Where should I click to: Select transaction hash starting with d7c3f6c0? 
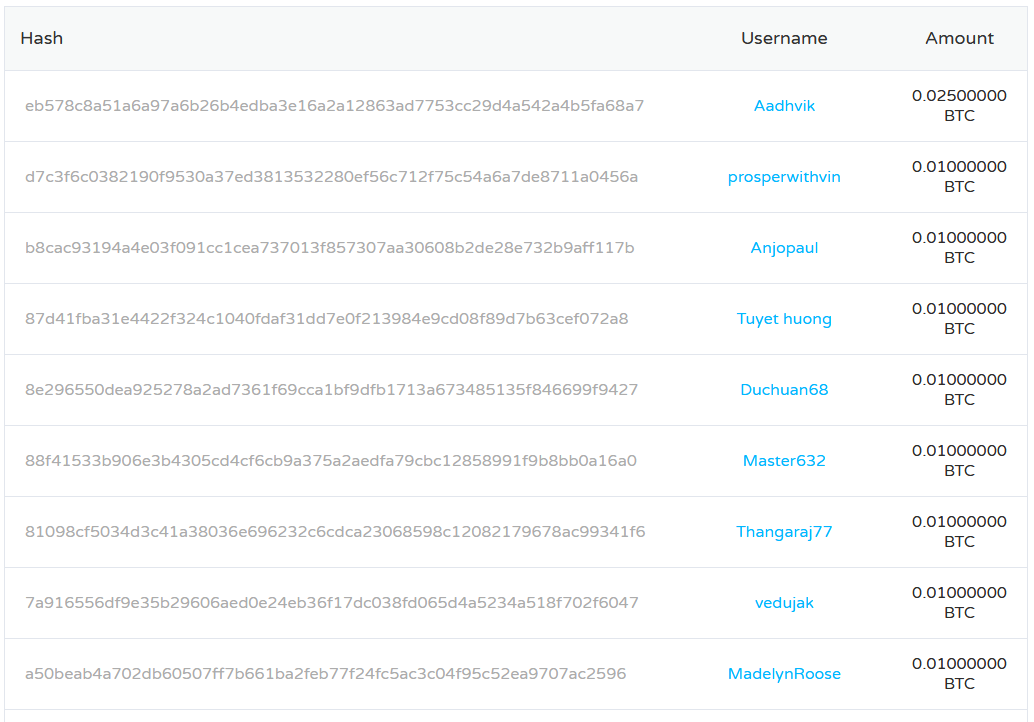(x=331, y=177)
